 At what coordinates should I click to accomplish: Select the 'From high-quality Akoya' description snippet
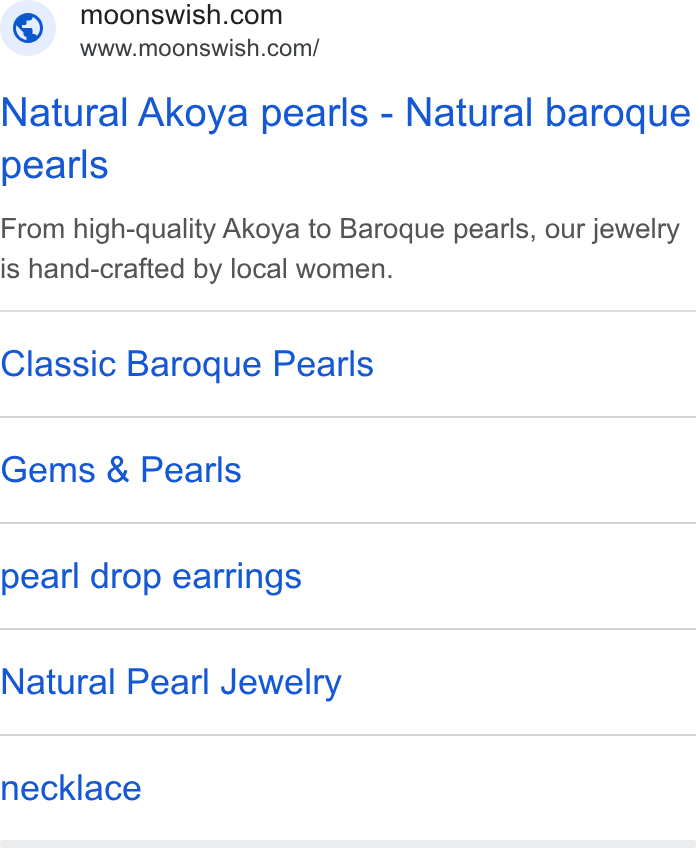[340, 248]
